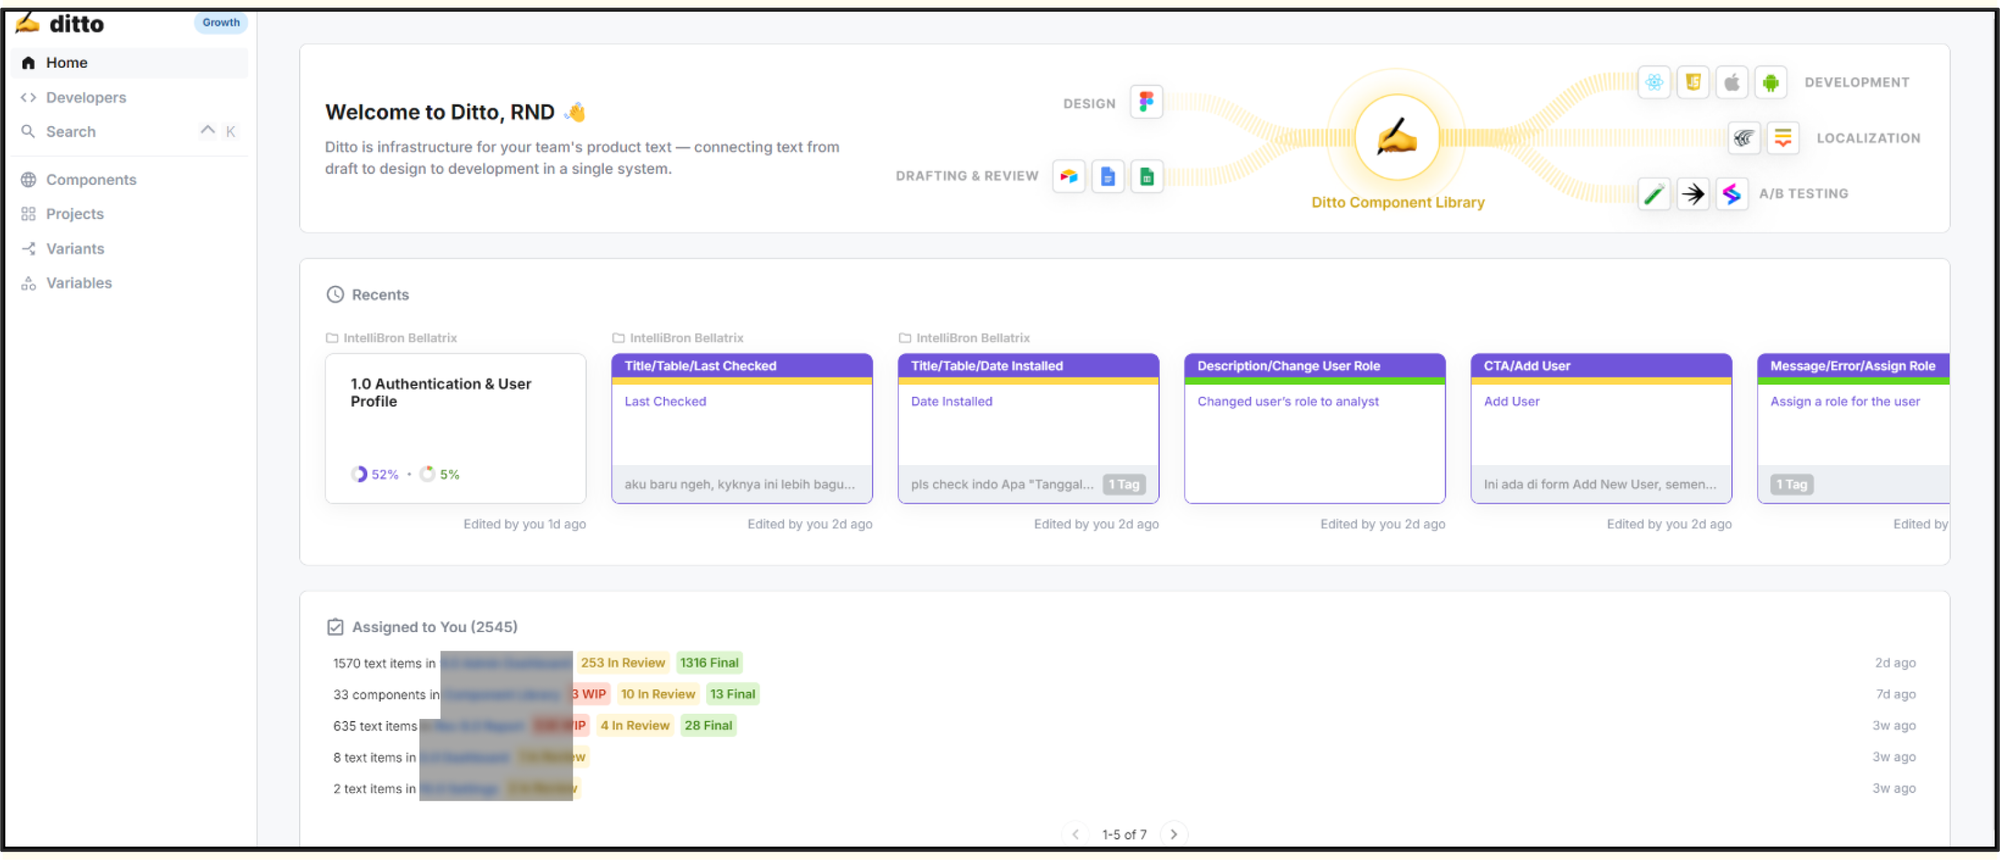Click the 253 In Review status tag

tap(622, 663)
